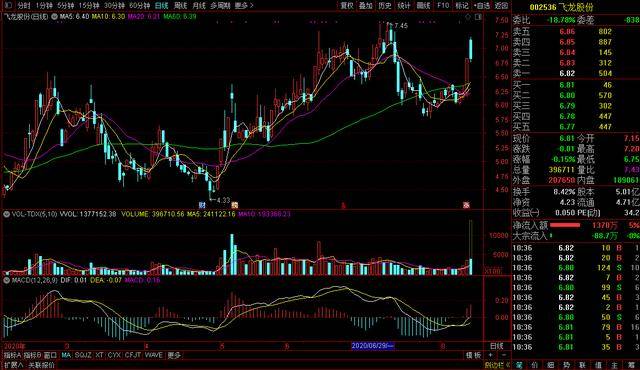The width and height of the screenshot is (640, 370).
Task: Open the 历史 history button
Action: pos(384,5)
